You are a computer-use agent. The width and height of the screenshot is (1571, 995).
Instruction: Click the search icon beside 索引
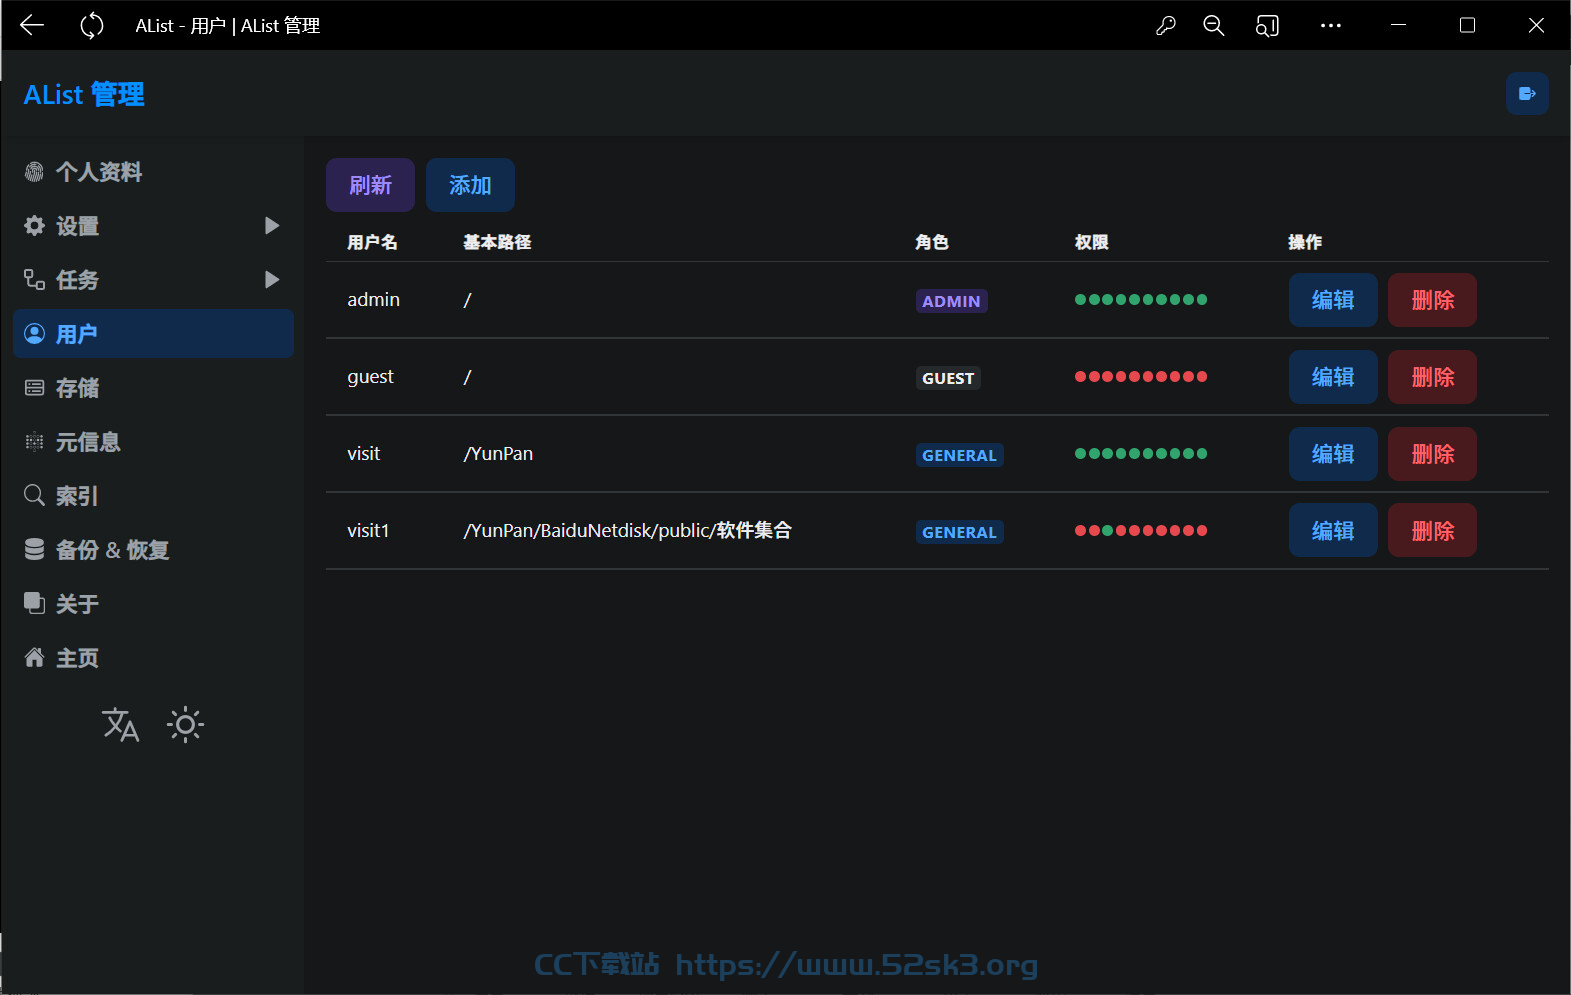[34, 496]
